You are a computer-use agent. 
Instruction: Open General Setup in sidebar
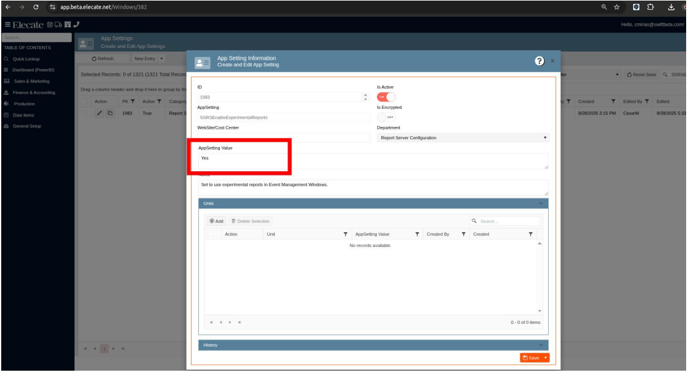pyautogui.click(x=27, y=126)
